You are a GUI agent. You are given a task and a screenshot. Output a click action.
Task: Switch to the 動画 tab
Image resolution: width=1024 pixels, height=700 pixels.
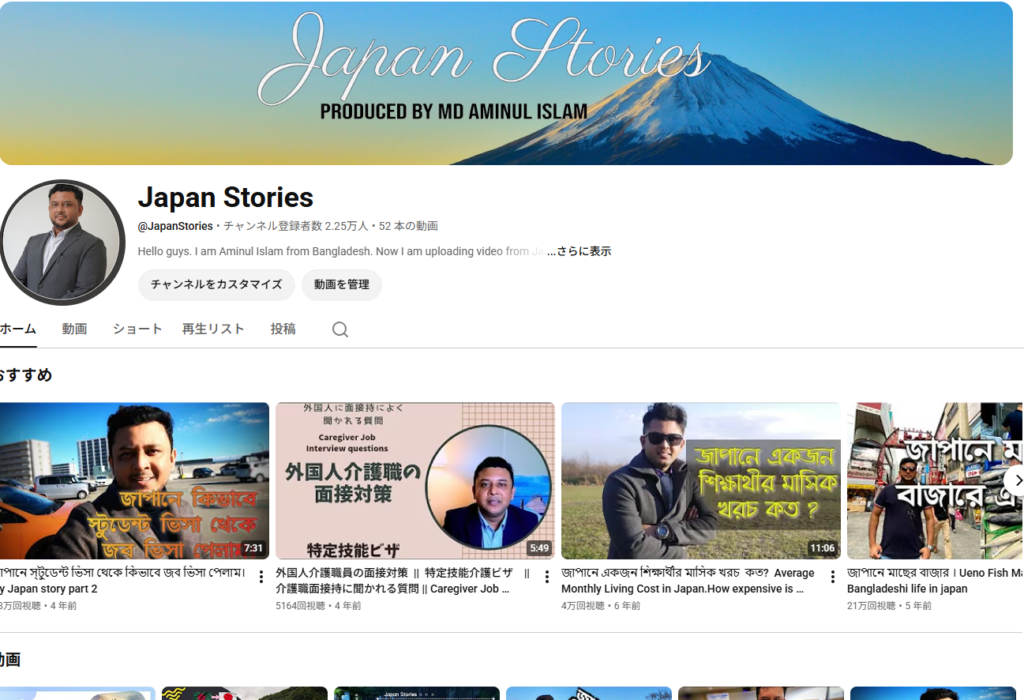pos(74,329)
